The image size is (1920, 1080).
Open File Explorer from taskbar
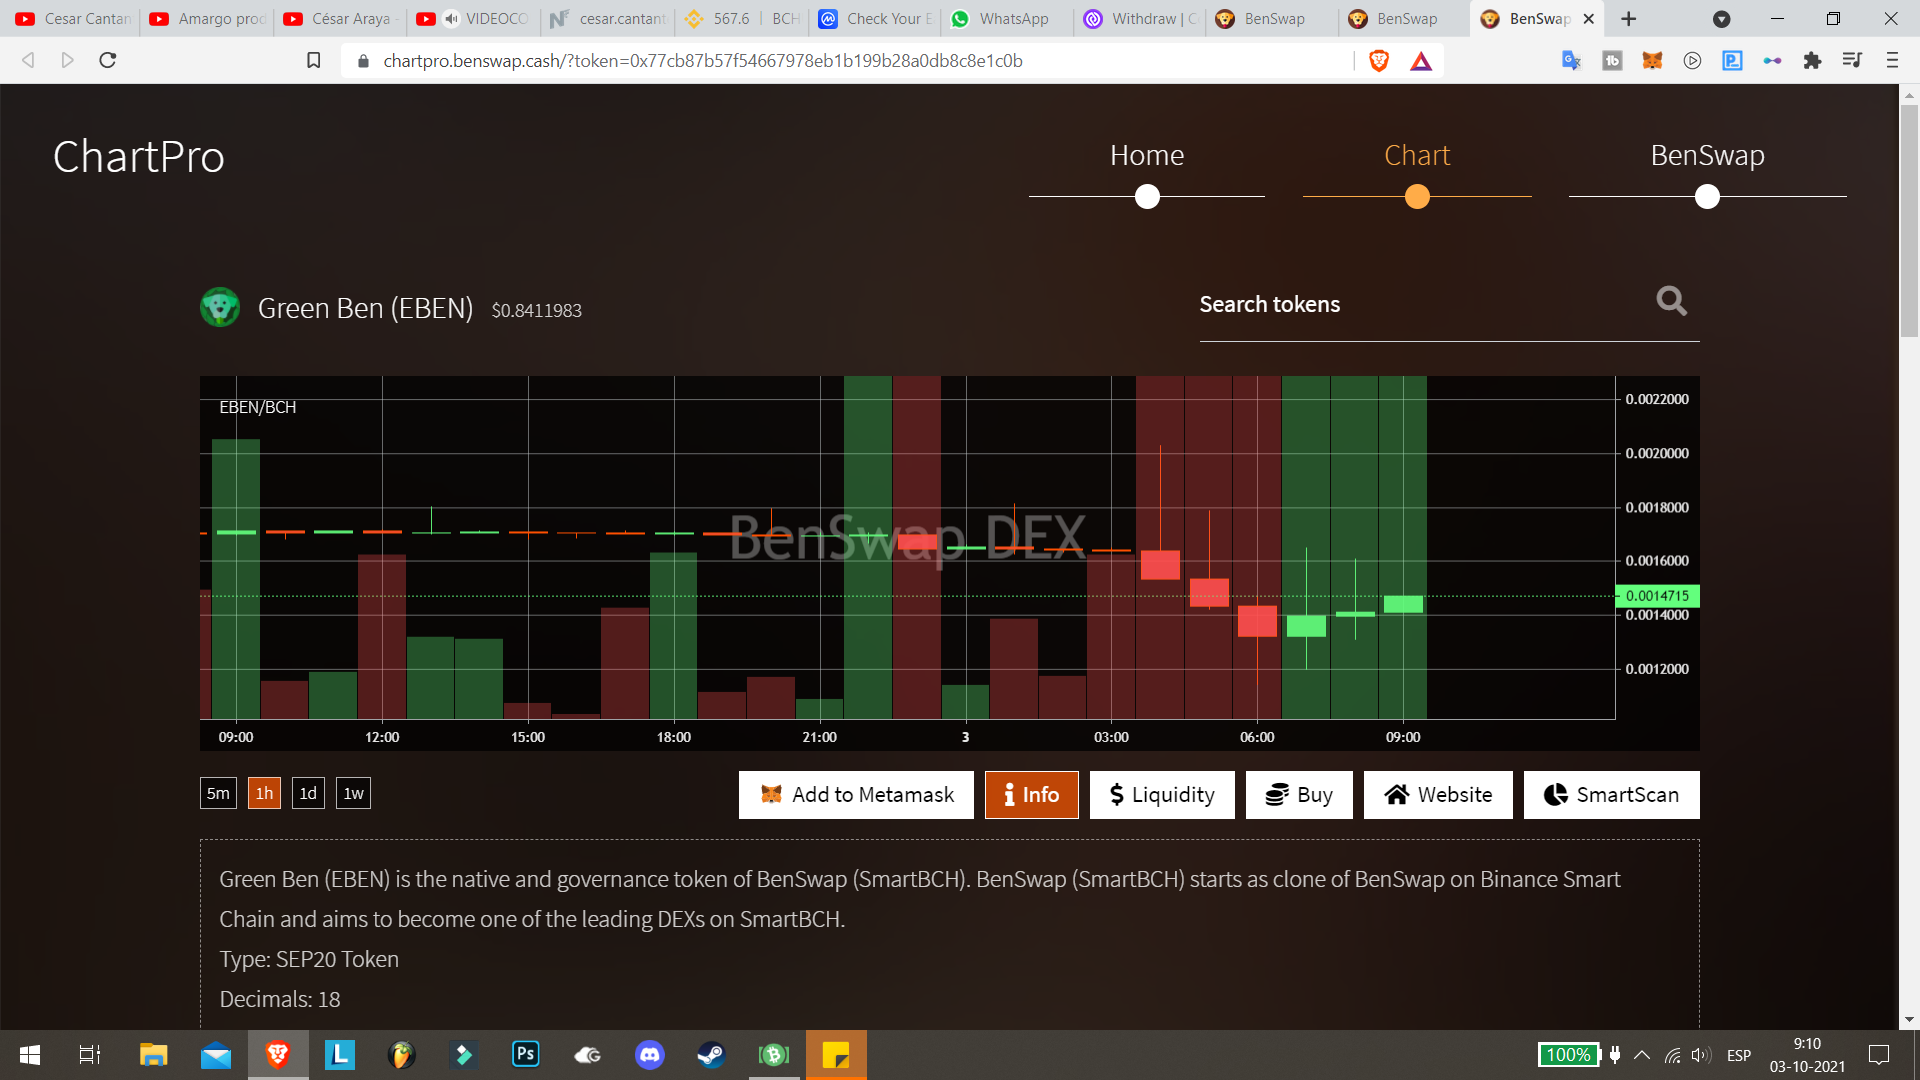[153, 1055]
